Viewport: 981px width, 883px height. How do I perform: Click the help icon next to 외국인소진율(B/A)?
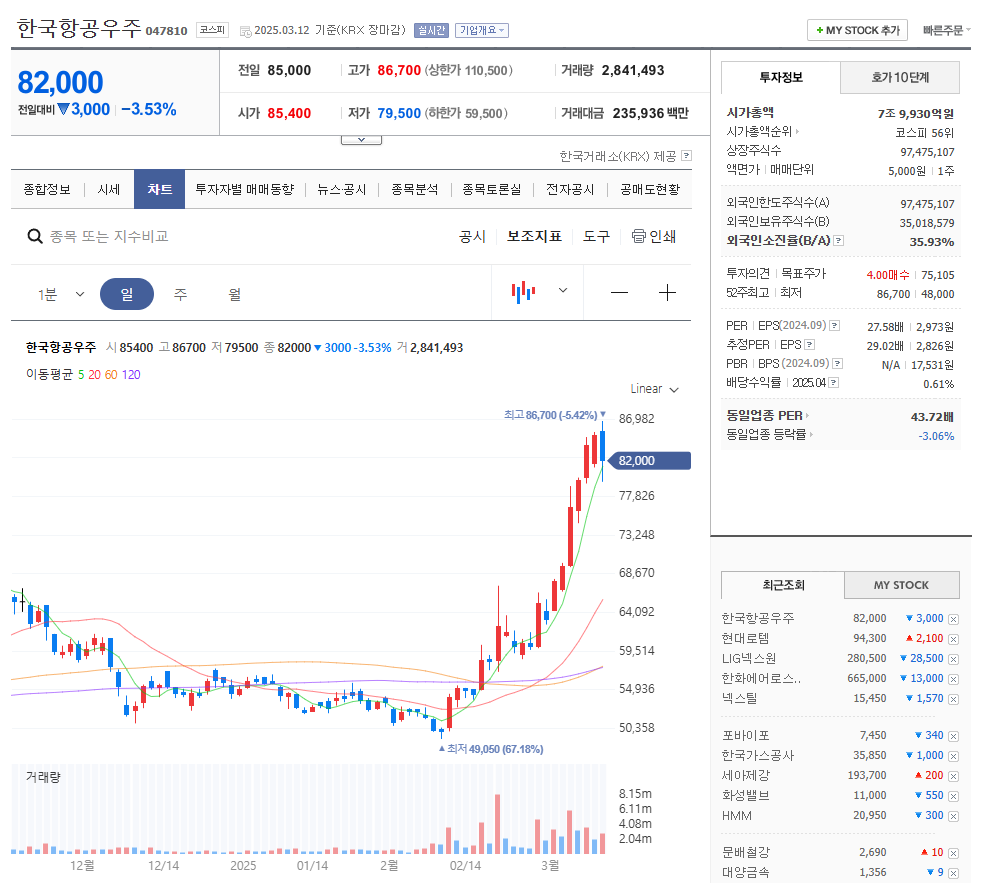(839, 240)
